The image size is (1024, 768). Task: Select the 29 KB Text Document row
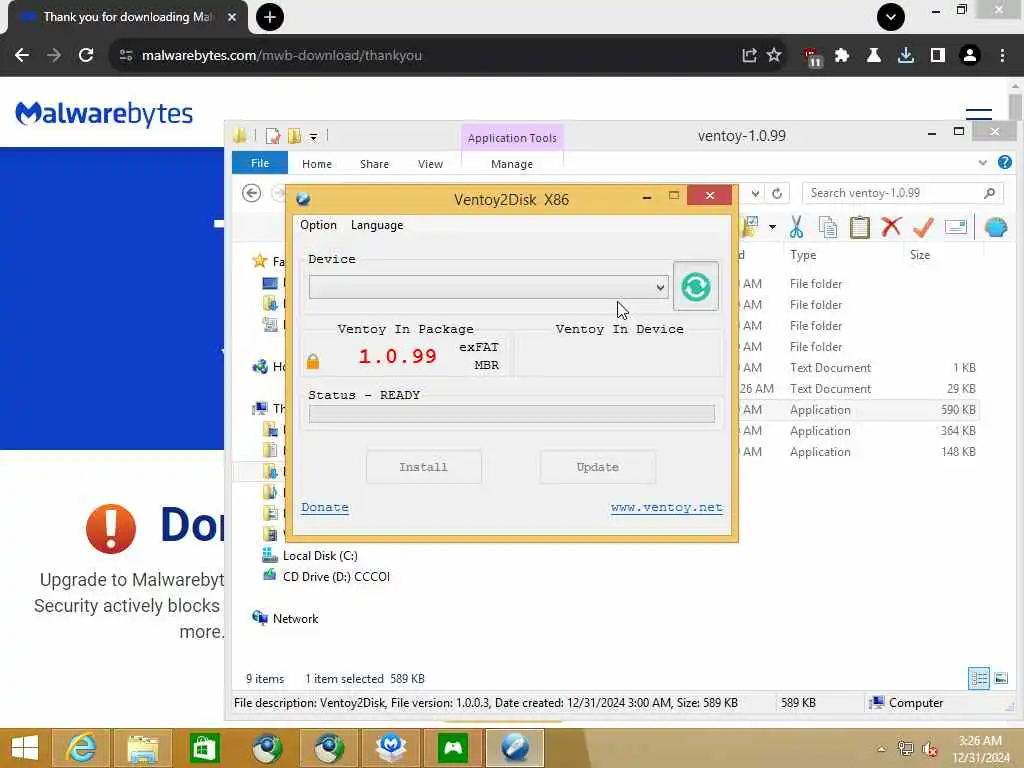(859, 389)
